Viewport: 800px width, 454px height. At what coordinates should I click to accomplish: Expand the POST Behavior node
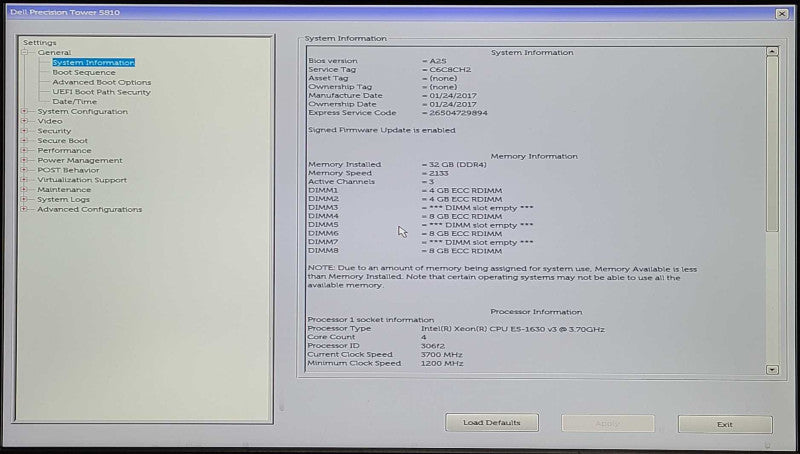[24, 170]
